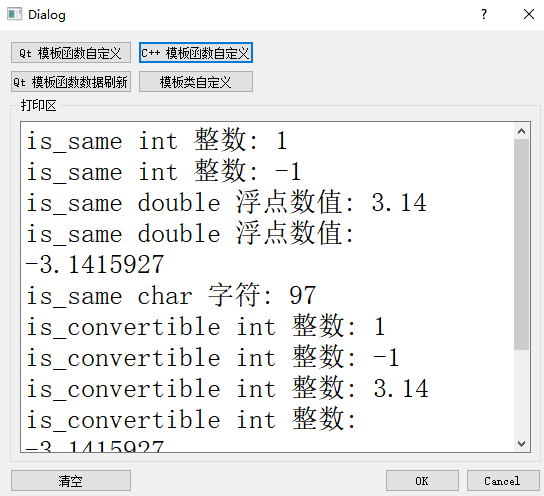This screenshot has height=496, width=544.
Task: Click the line 'is_convertible int 整数: 3.14'
Action: coord(228,389)
